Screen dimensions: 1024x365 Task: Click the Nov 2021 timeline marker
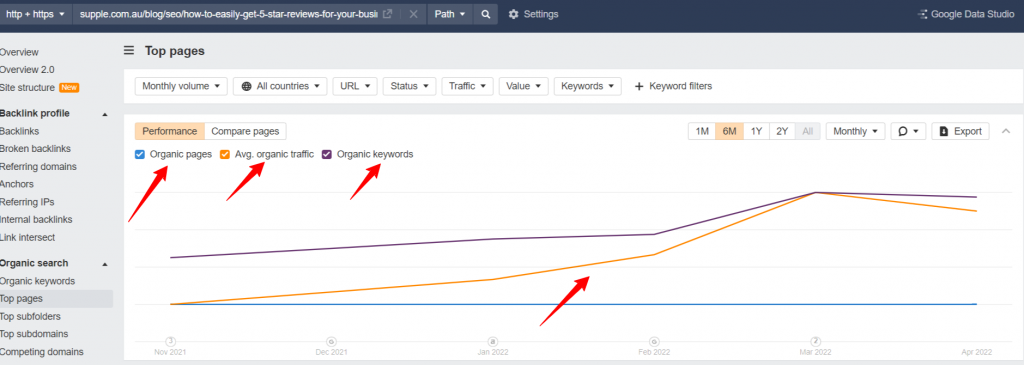170,341
